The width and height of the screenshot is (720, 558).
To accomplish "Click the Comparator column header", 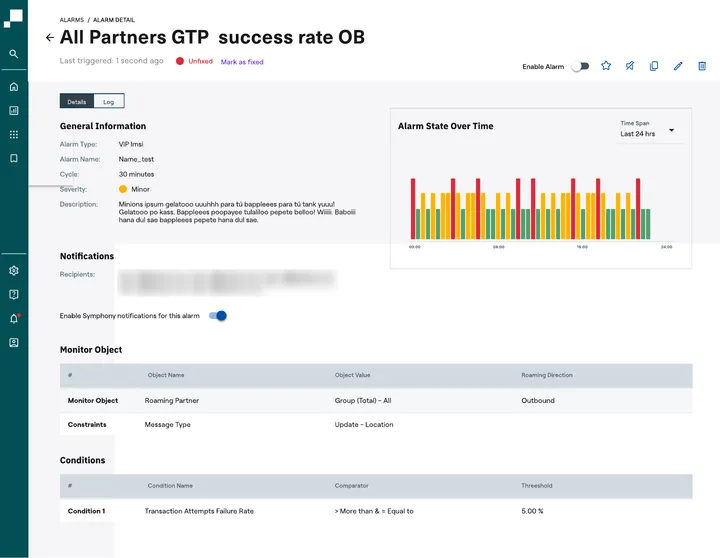I will [x=351, y=485].
